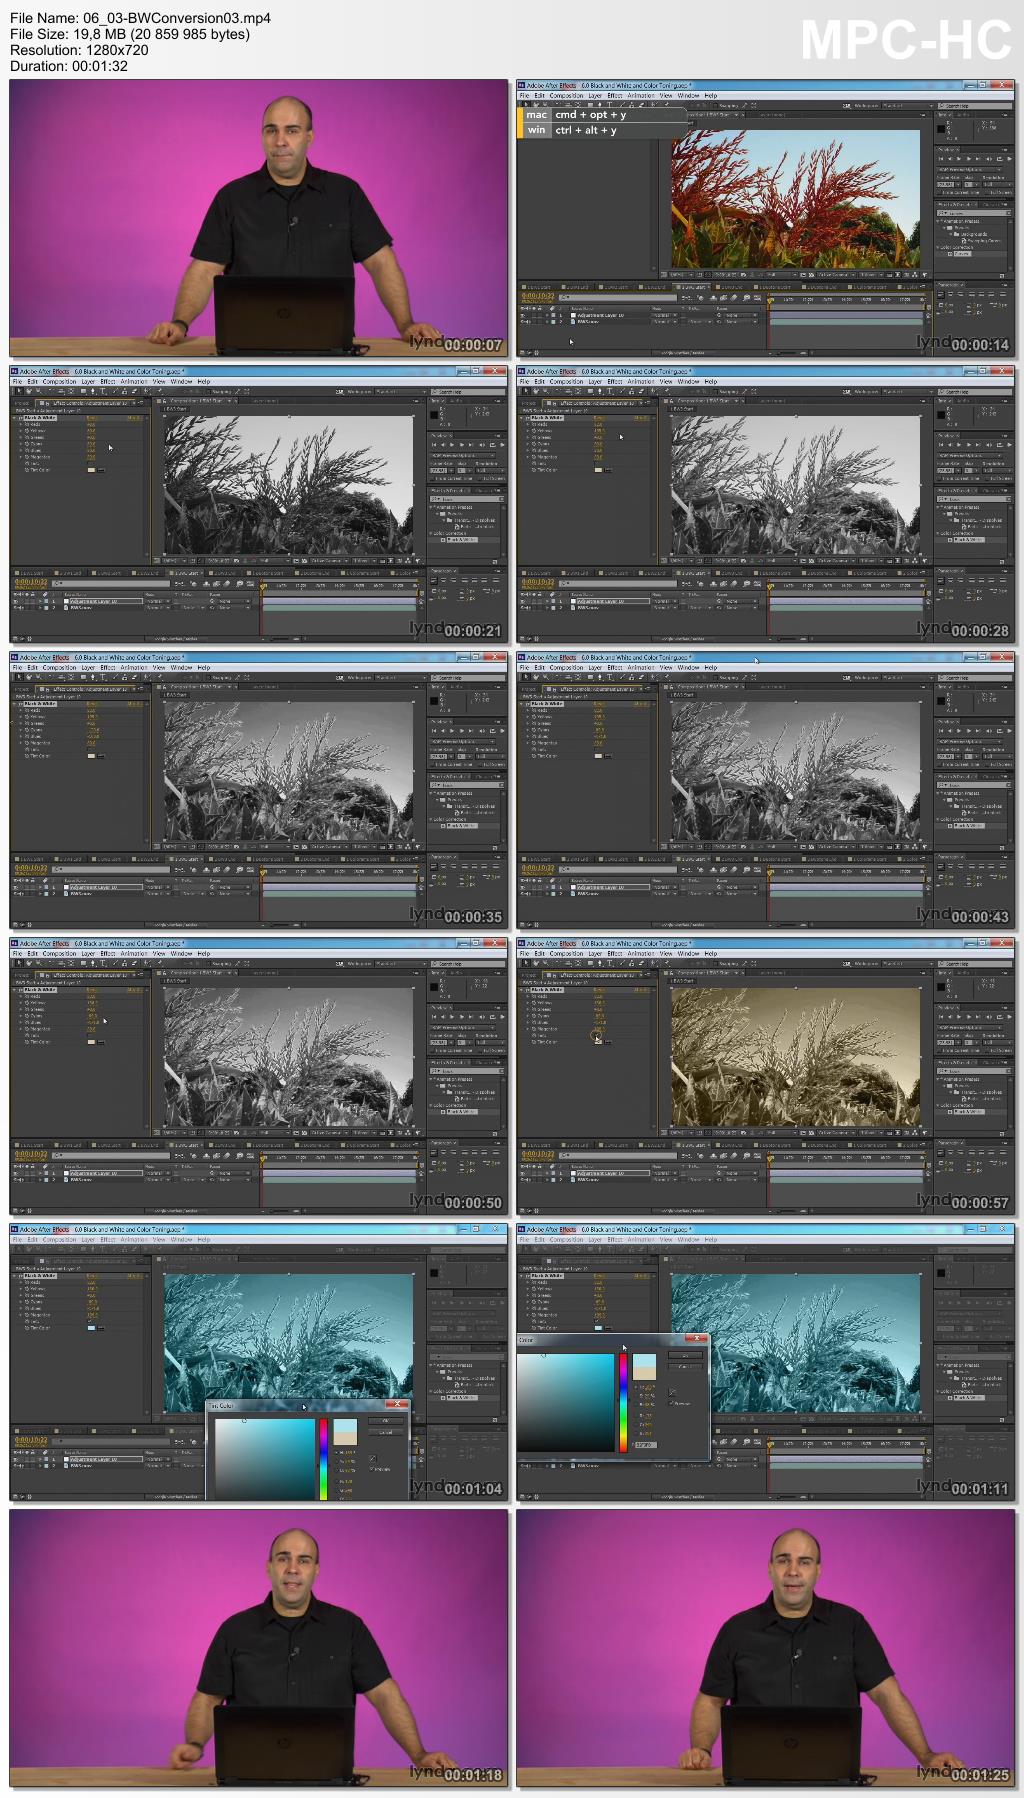The image size is (1024, 1798).
Task: Click the hex value field in the 00:01:11 dialog
Action: (x=646, y=1444)
